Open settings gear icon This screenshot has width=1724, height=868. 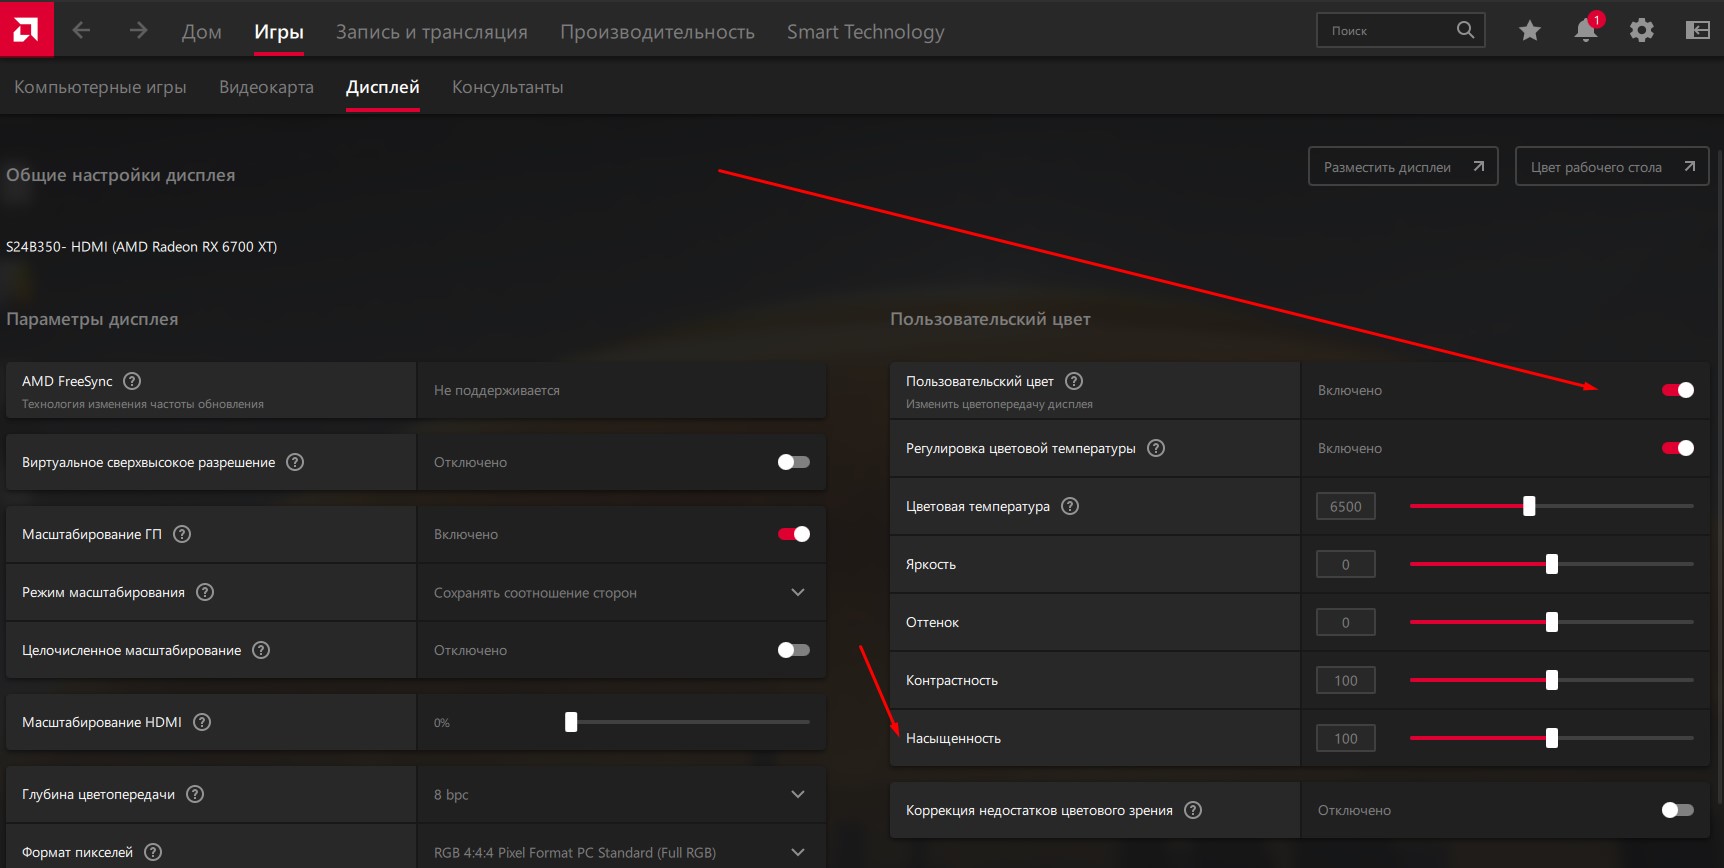coord(1642,30)
